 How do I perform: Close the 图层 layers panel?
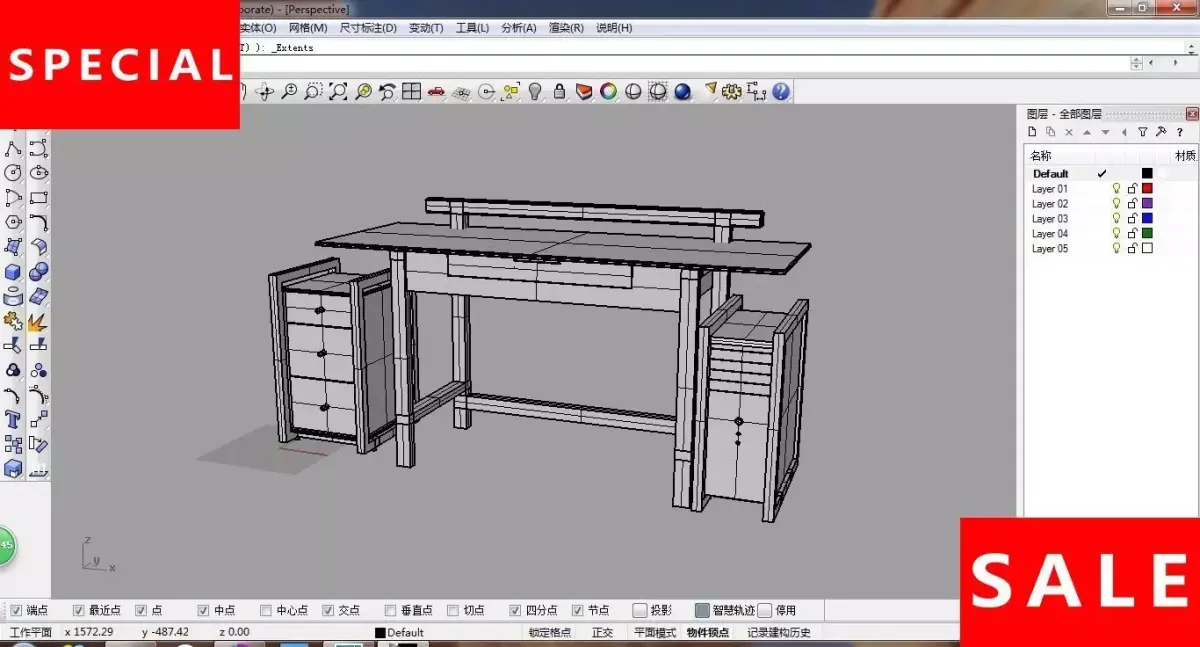point(1191,113)
